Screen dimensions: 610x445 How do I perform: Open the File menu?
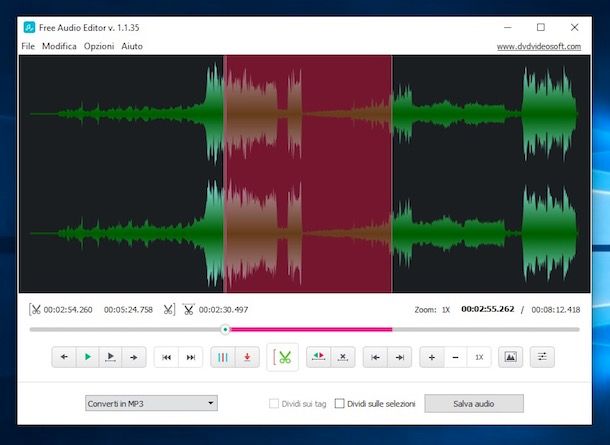click(28, 46)
